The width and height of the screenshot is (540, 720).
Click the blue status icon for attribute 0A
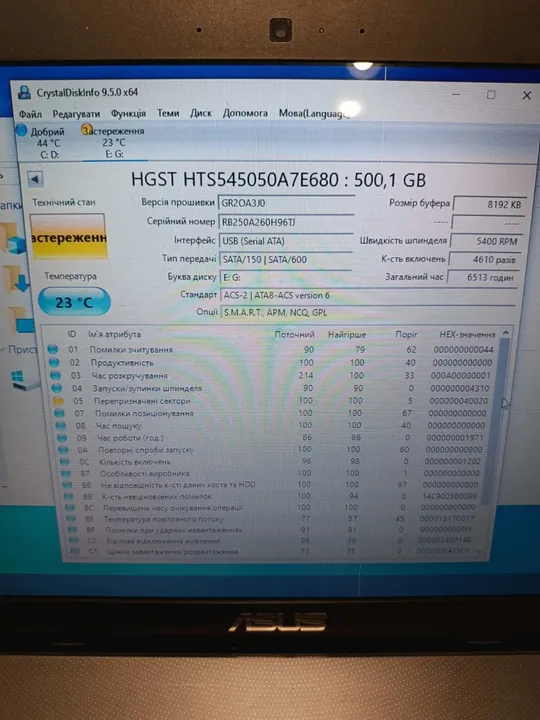63,450
